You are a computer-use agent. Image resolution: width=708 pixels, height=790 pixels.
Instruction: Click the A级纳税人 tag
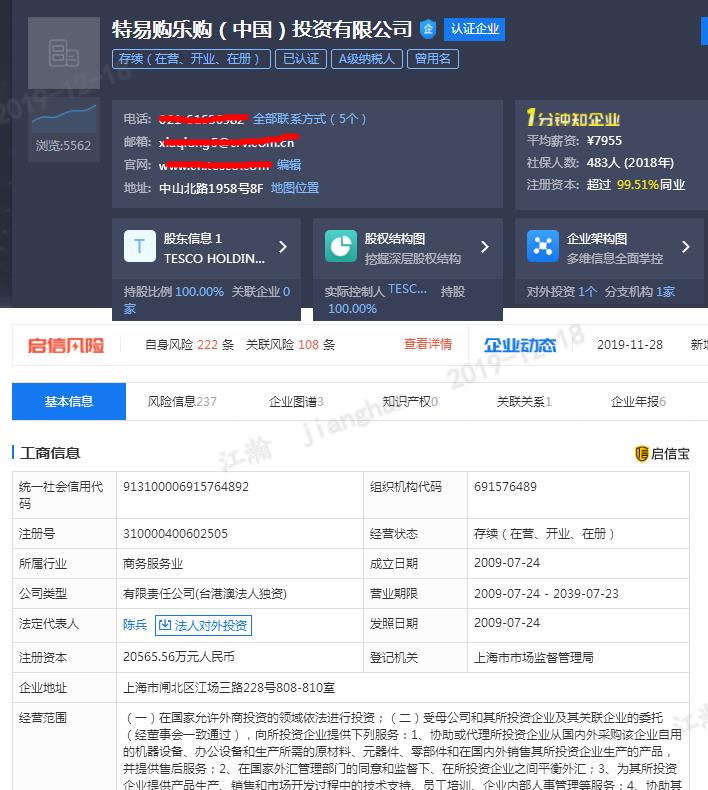click(x=366, y=59)
